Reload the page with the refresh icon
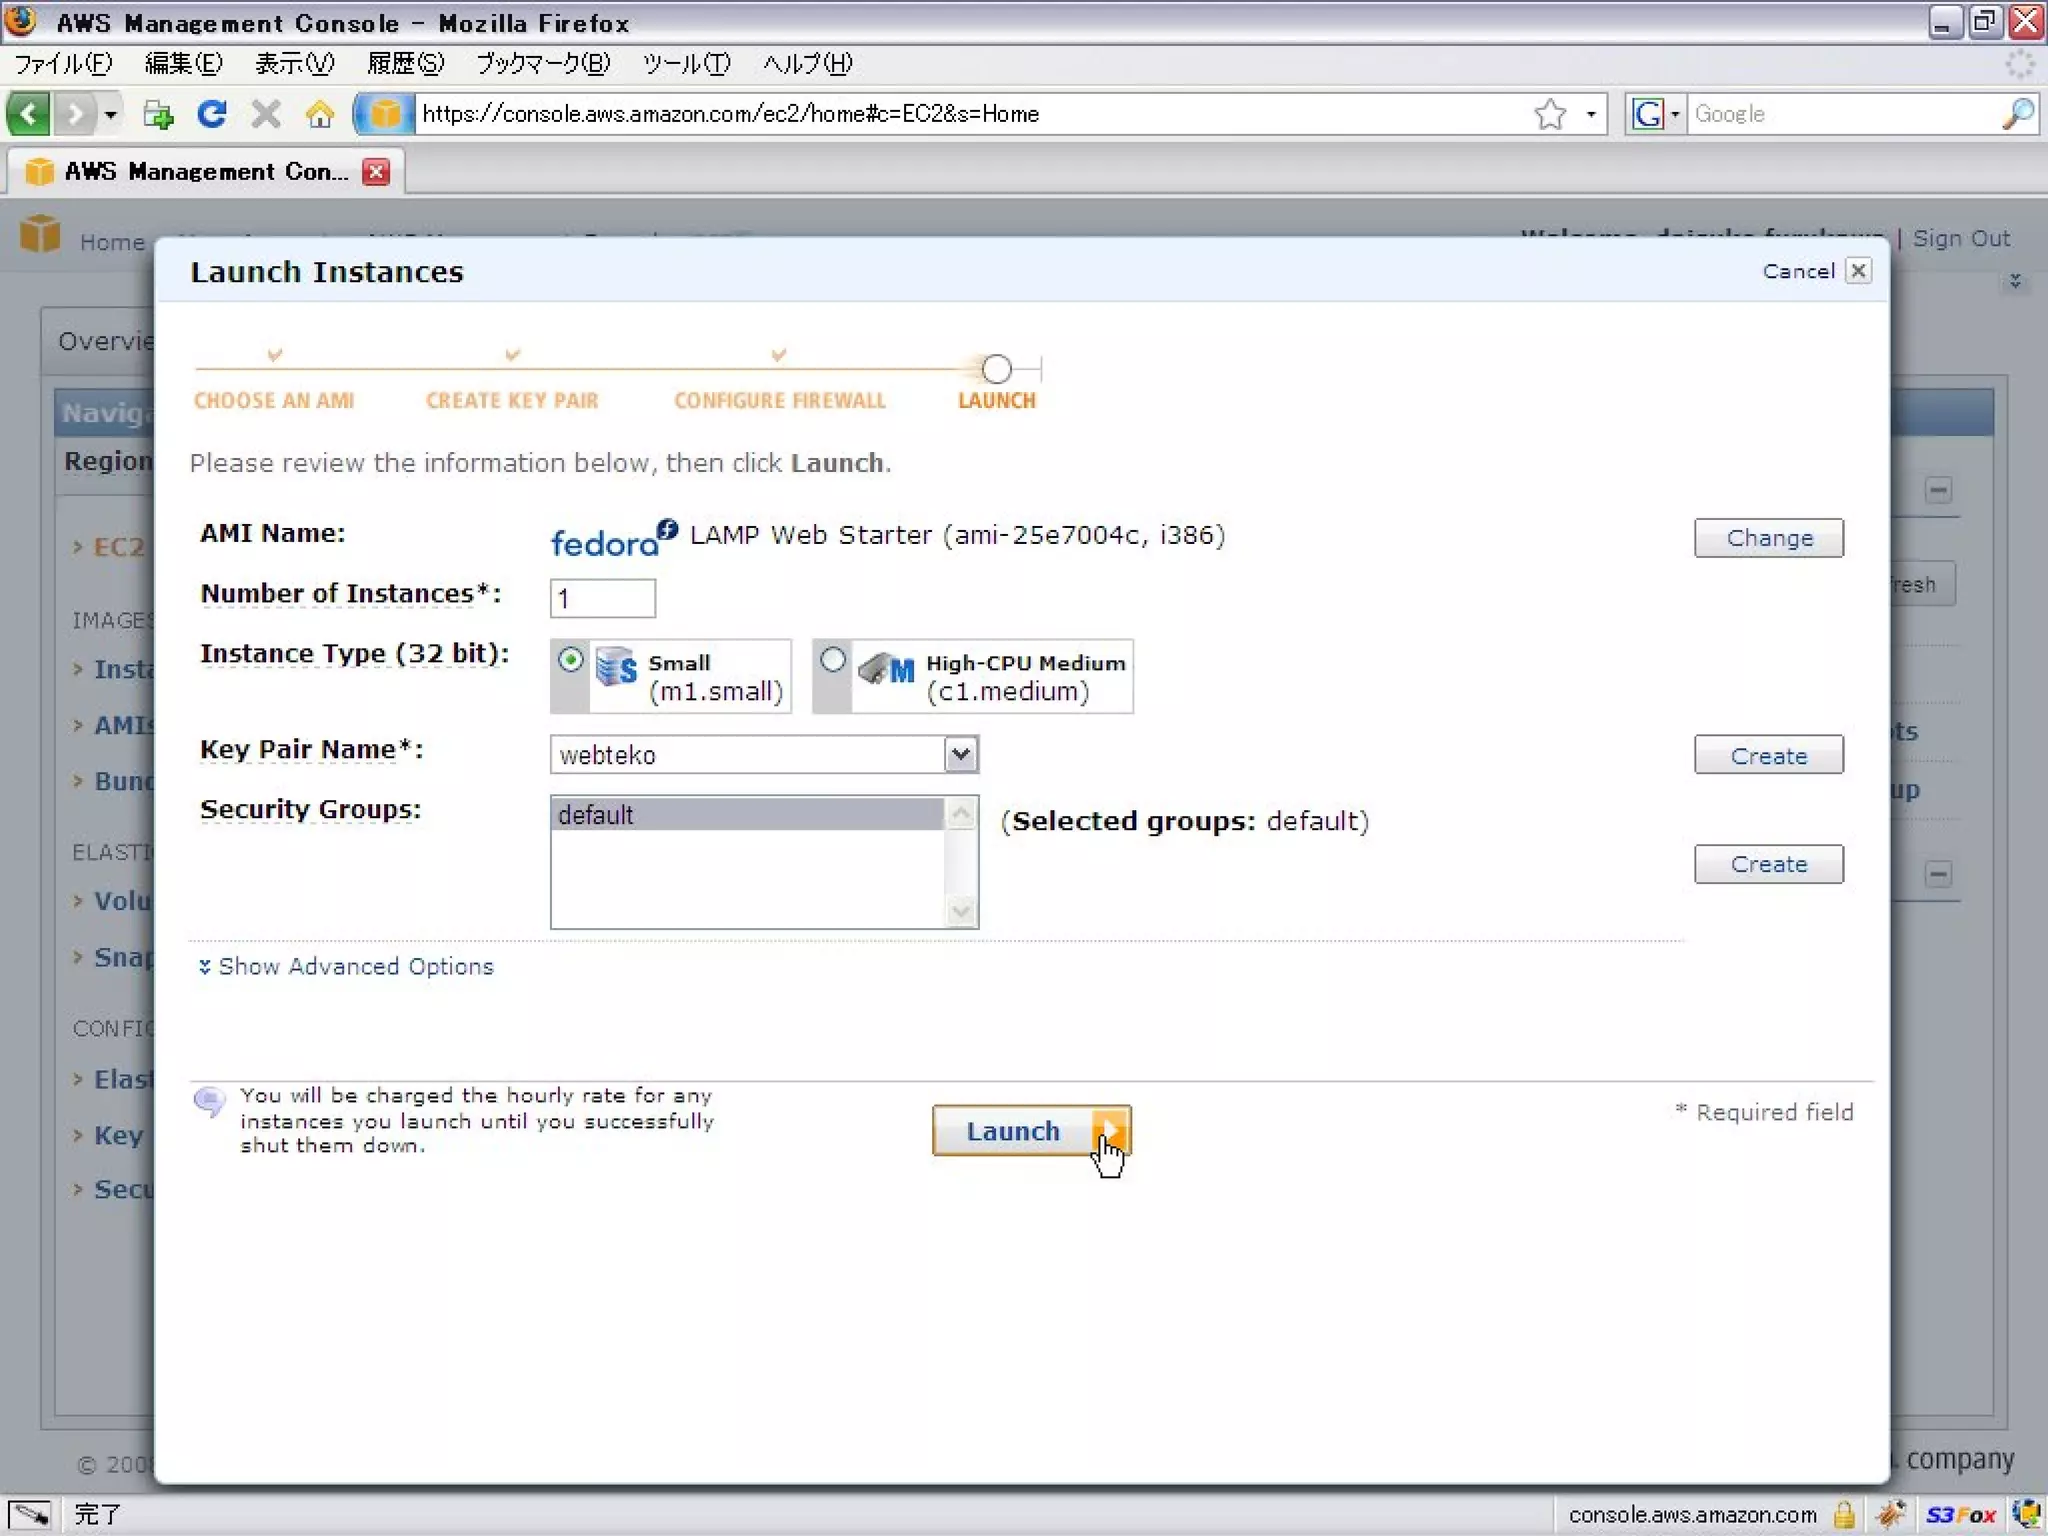This screenshot has height=1536, width=2048. click(211, 114)
